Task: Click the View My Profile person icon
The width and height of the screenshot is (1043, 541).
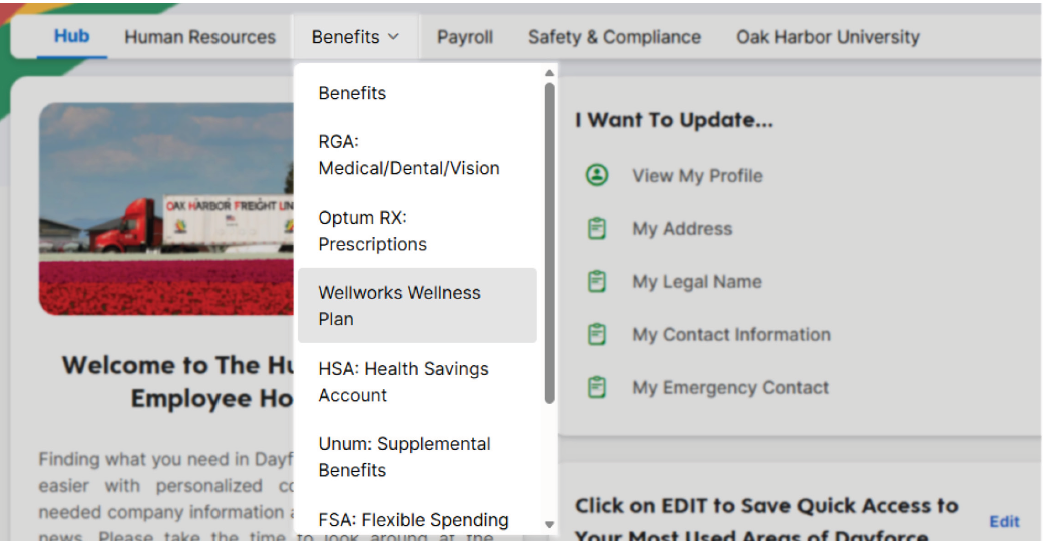Action: coord(597,175)
